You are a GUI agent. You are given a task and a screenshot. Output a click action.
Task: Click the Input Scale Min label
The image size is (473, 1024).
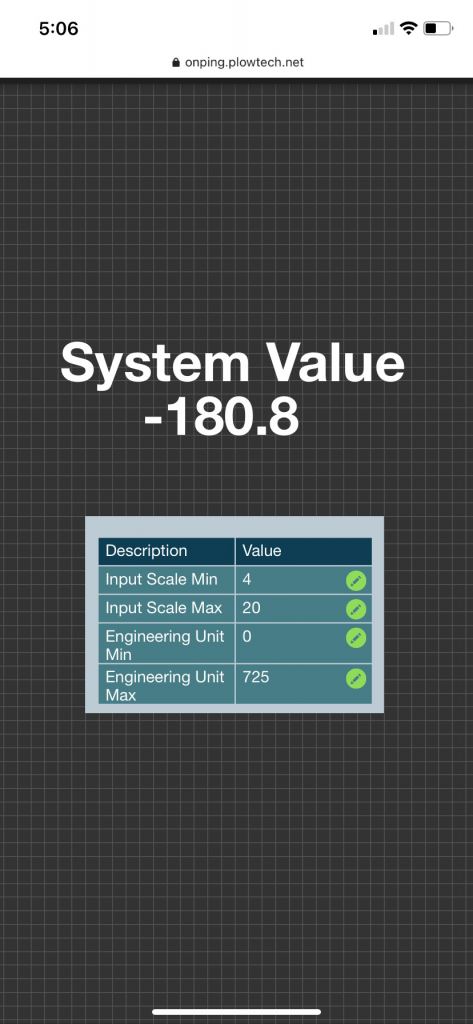[x=161, y=579]
